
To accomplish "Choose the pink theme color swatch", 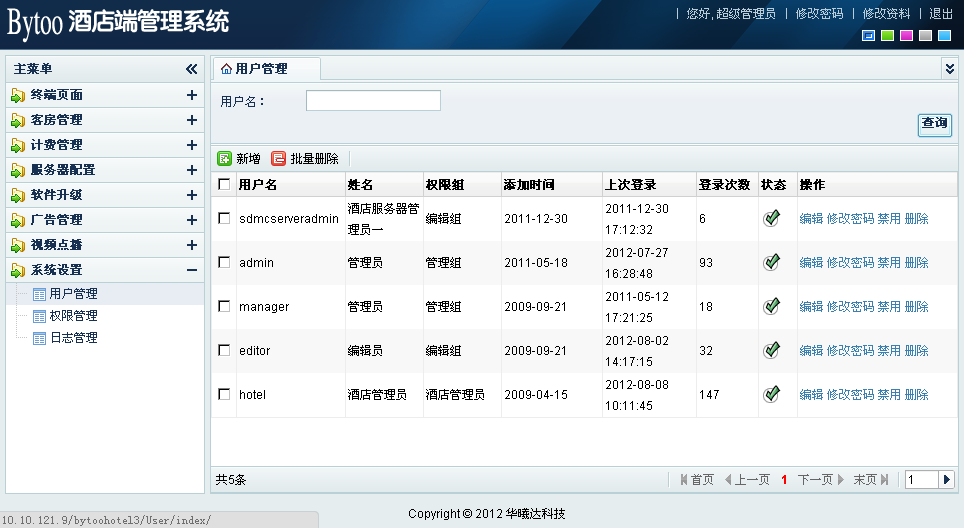I will click(x=906, y=36).
